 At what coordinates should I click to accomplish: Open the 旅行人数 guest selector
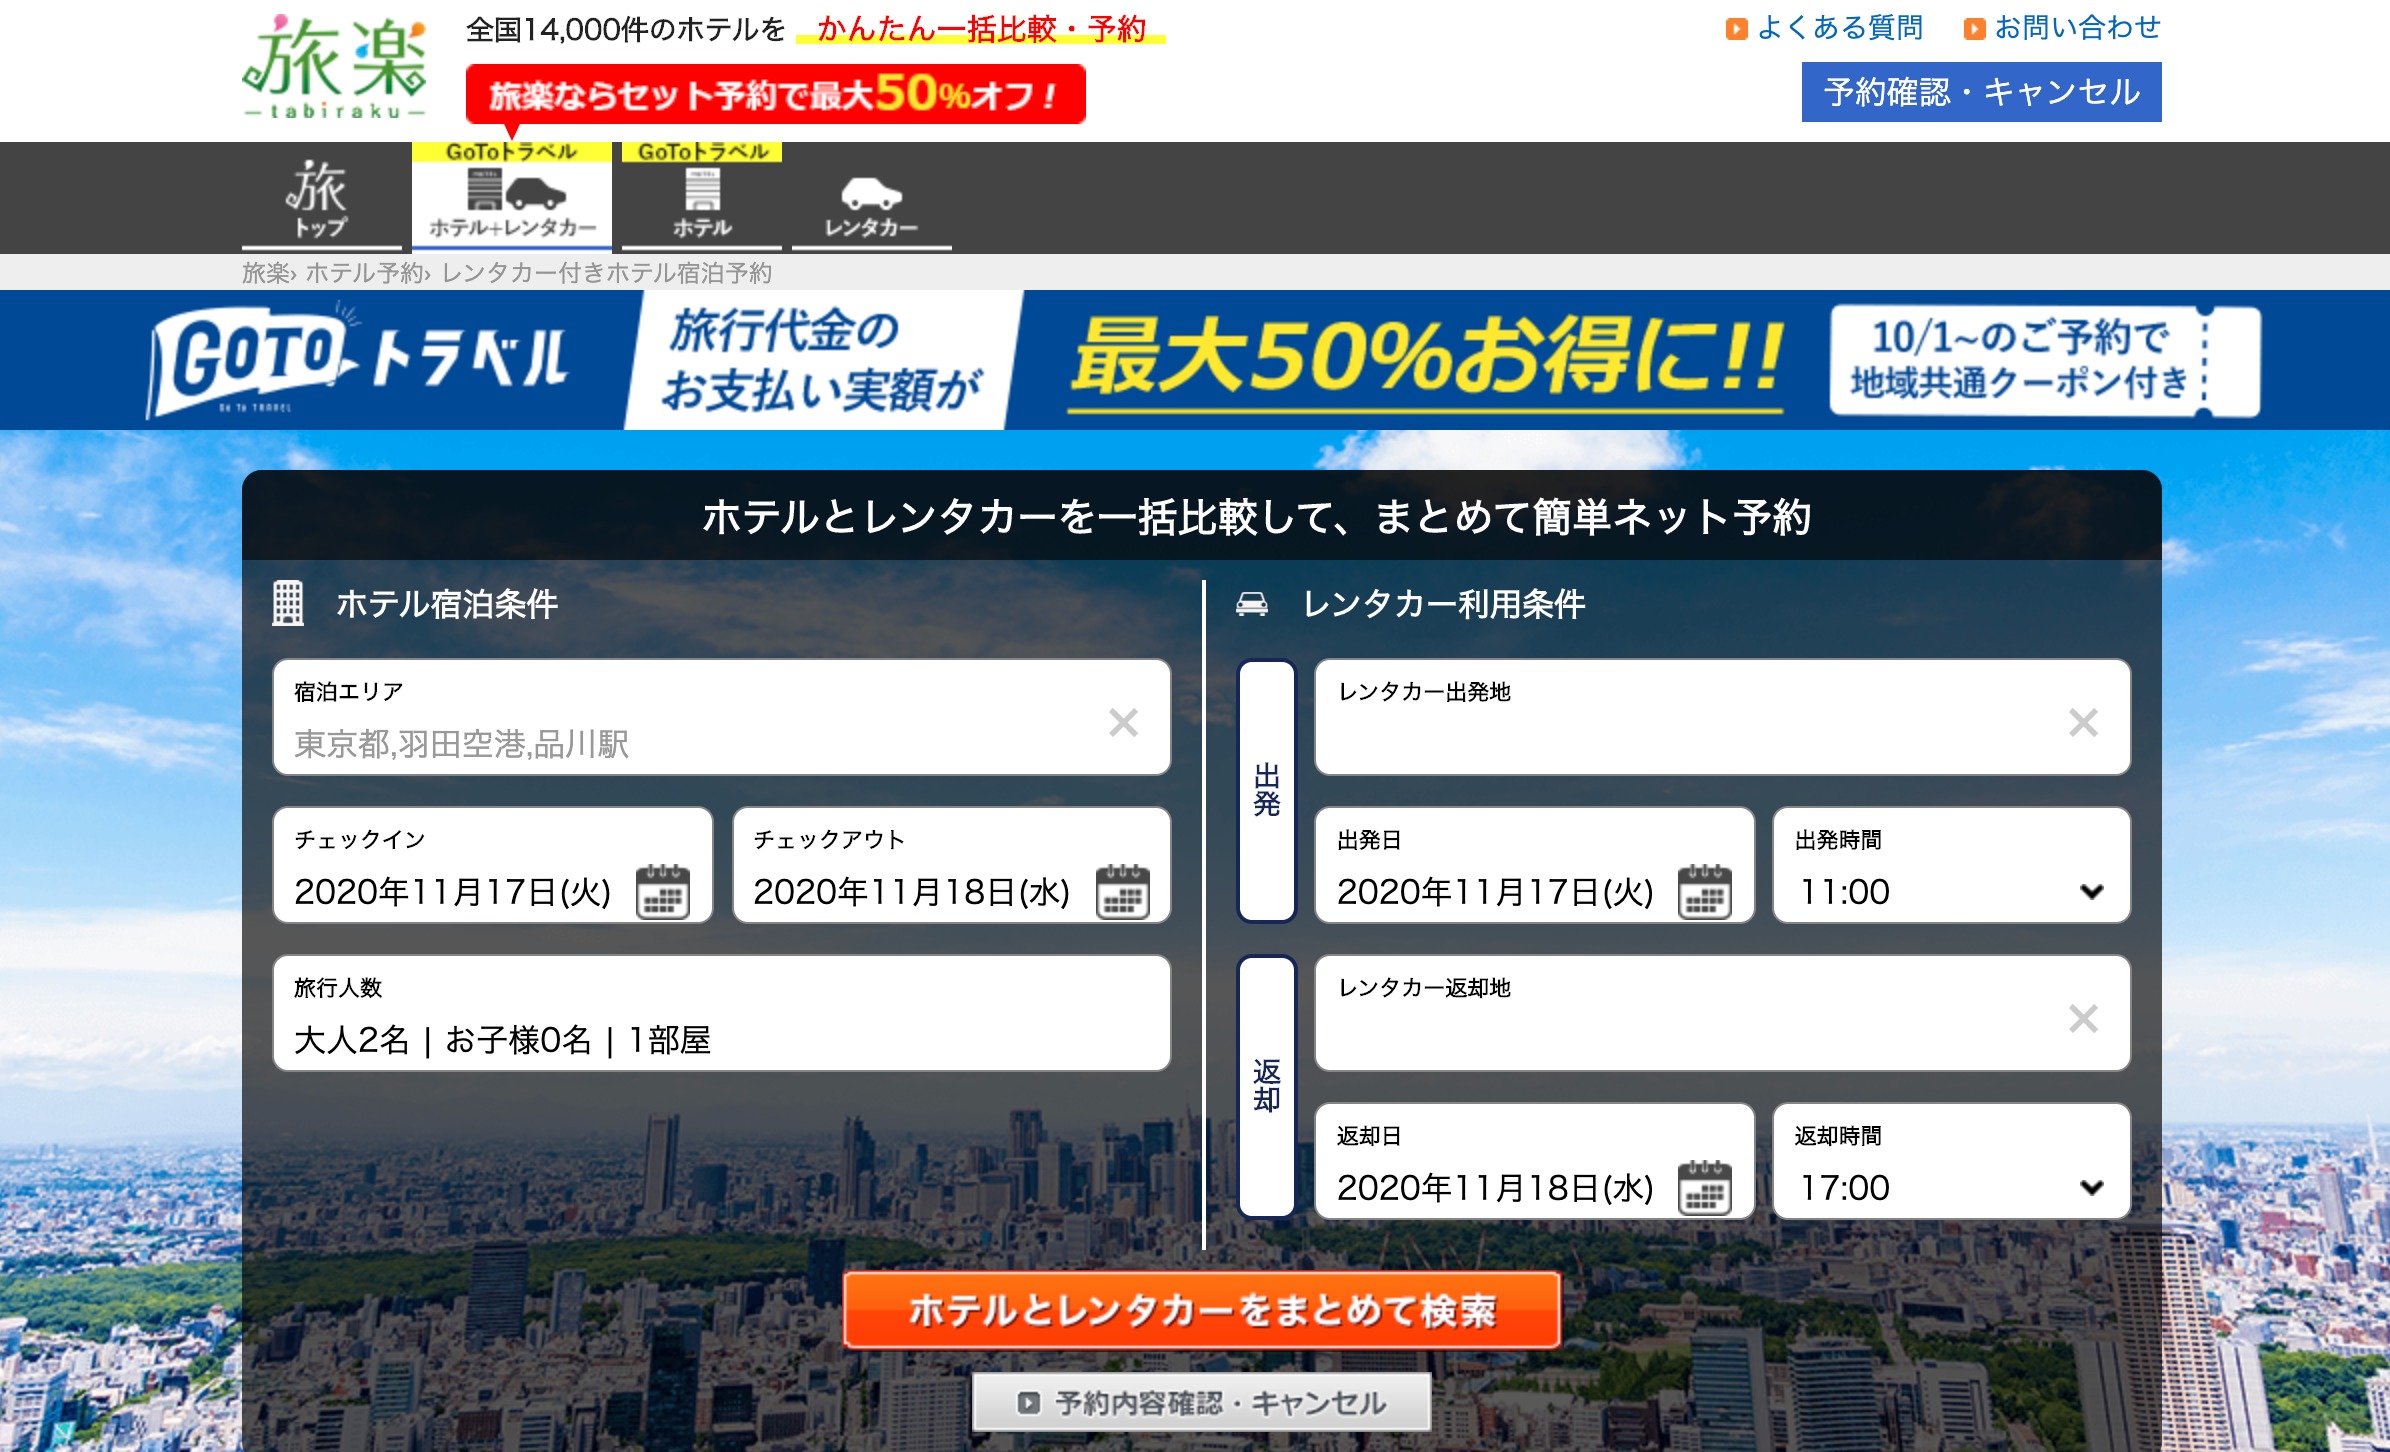pos(722,1013)
